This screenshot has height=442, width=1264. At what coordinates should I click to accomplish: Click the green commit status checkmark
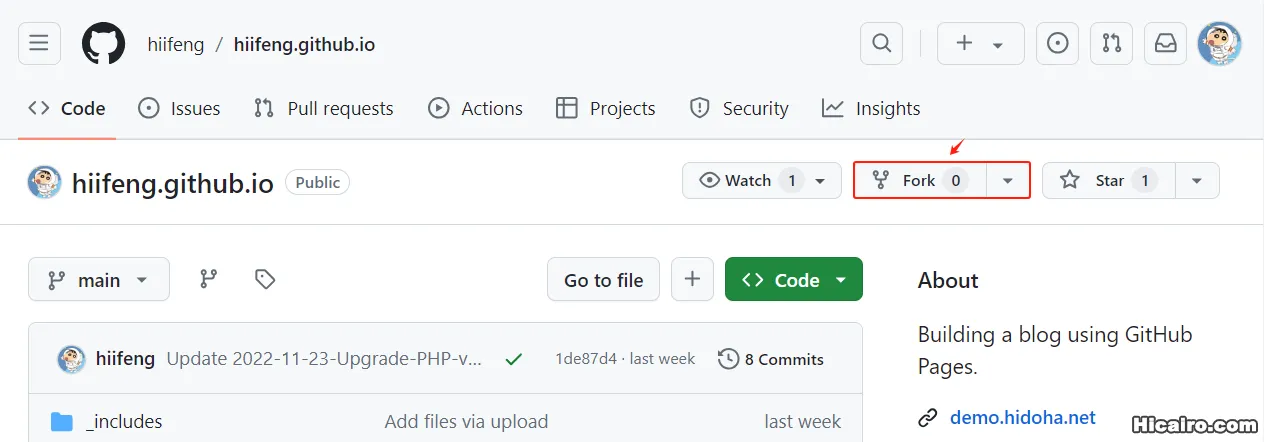[514, 359]
